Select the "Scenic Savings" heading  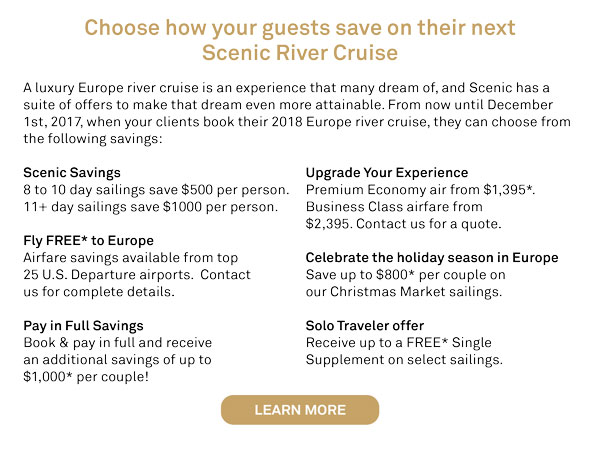coord(71,173)
